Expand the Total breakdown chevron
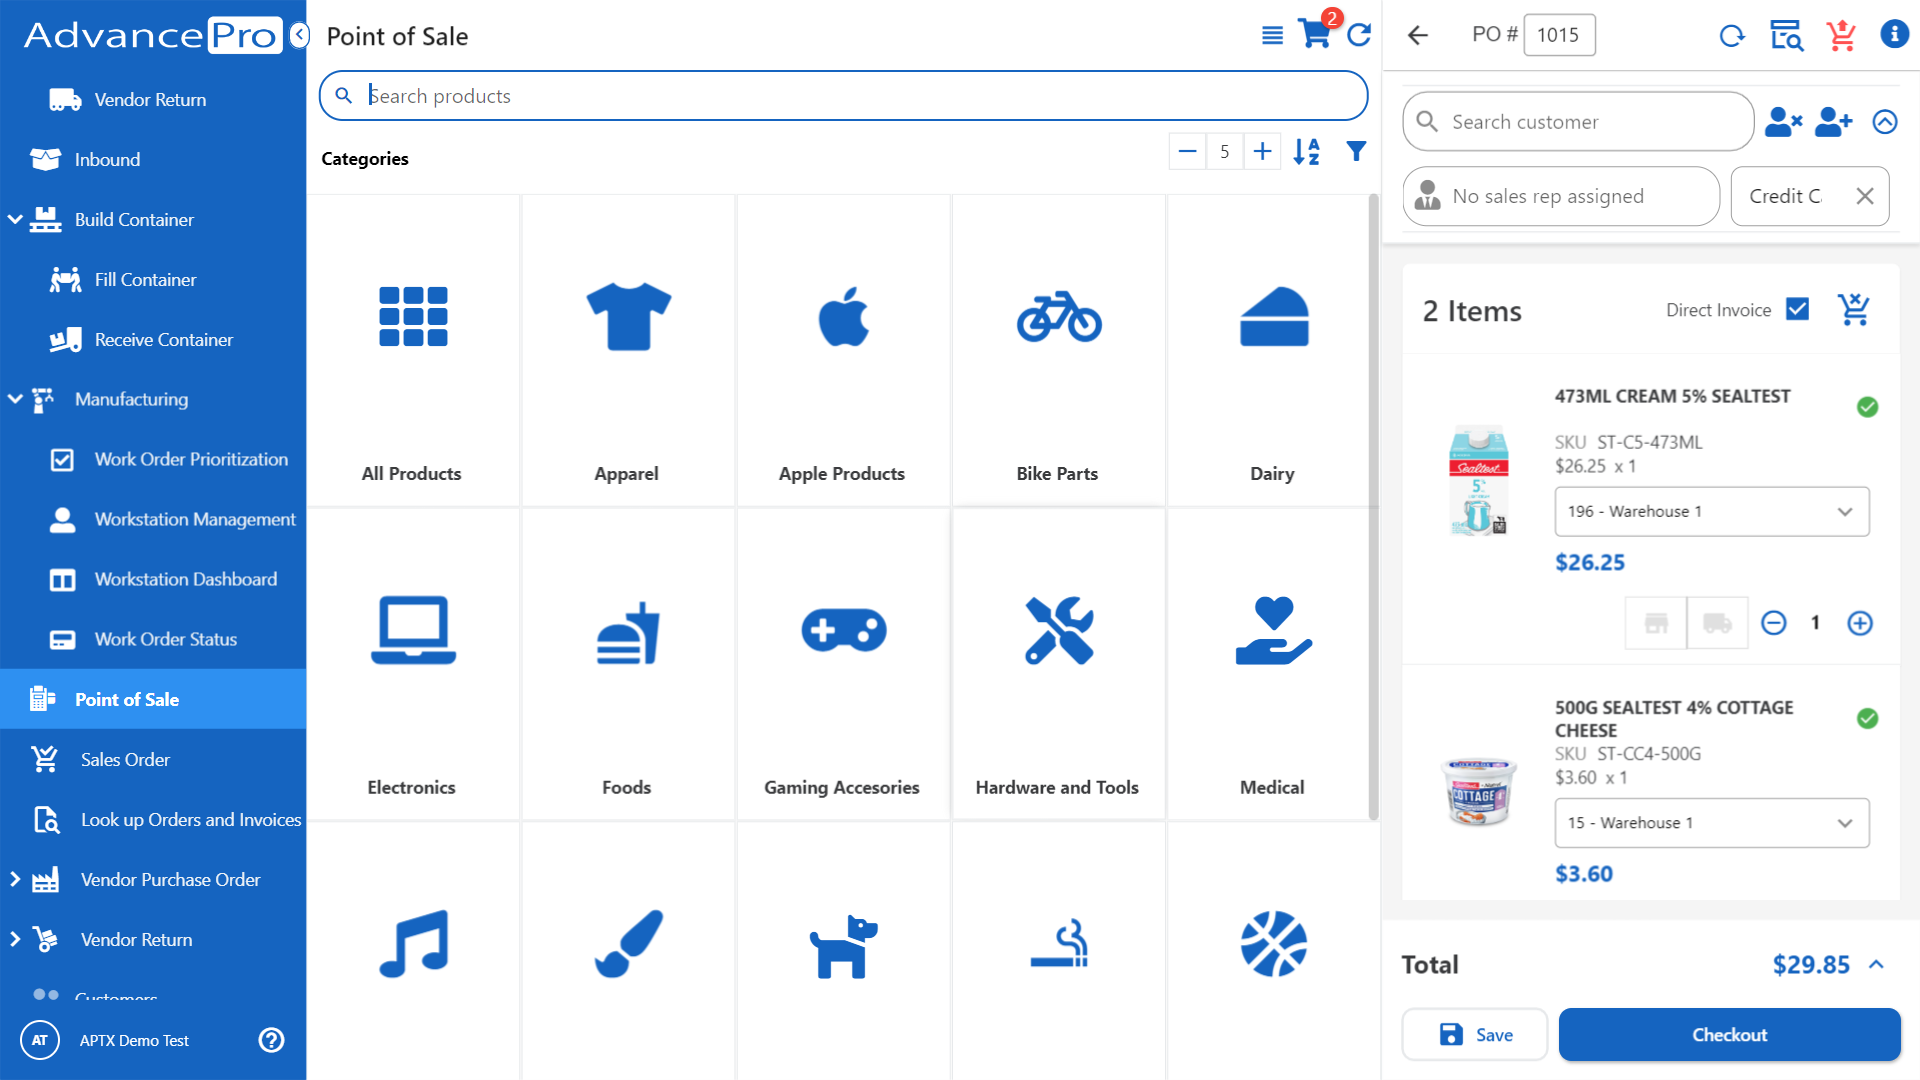Image resolution: width=1920 pixels, height=1080 pixels. (x=1876, y=965)
